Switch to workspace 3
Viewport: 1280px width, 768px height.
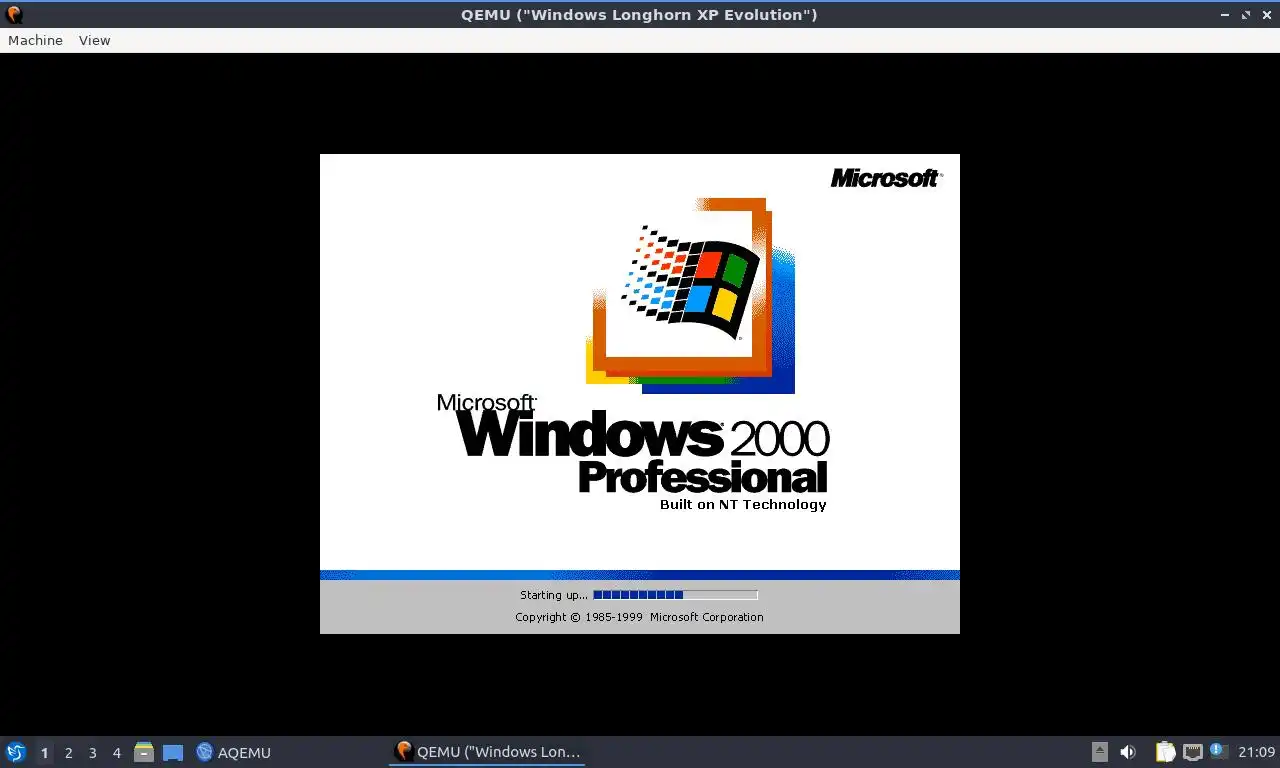[x=92, y=752]
